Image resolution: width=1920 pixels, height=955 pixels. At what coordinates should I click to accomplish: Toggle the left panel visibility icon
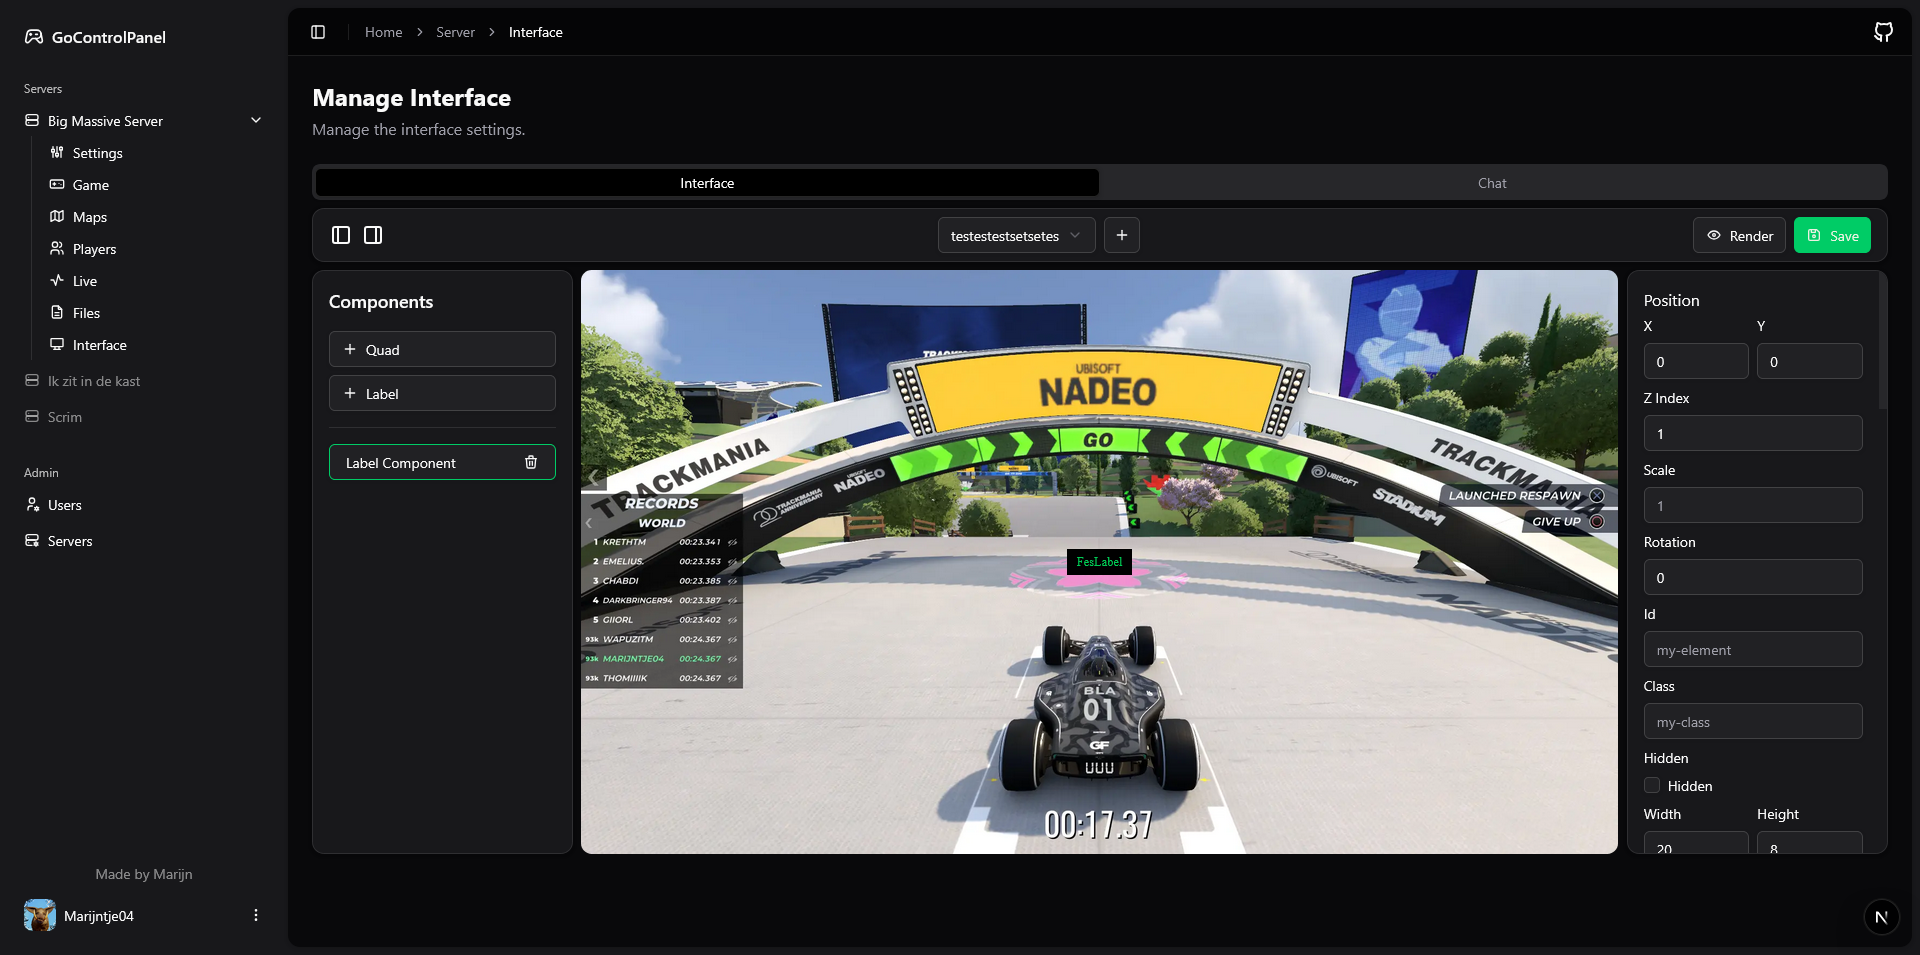point(341,235)
